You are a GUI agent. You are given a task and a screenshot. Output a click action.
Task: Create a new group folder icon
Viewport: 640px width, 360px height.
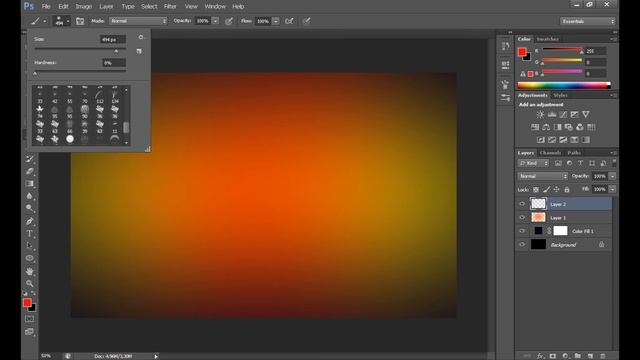tap(578, 356)
